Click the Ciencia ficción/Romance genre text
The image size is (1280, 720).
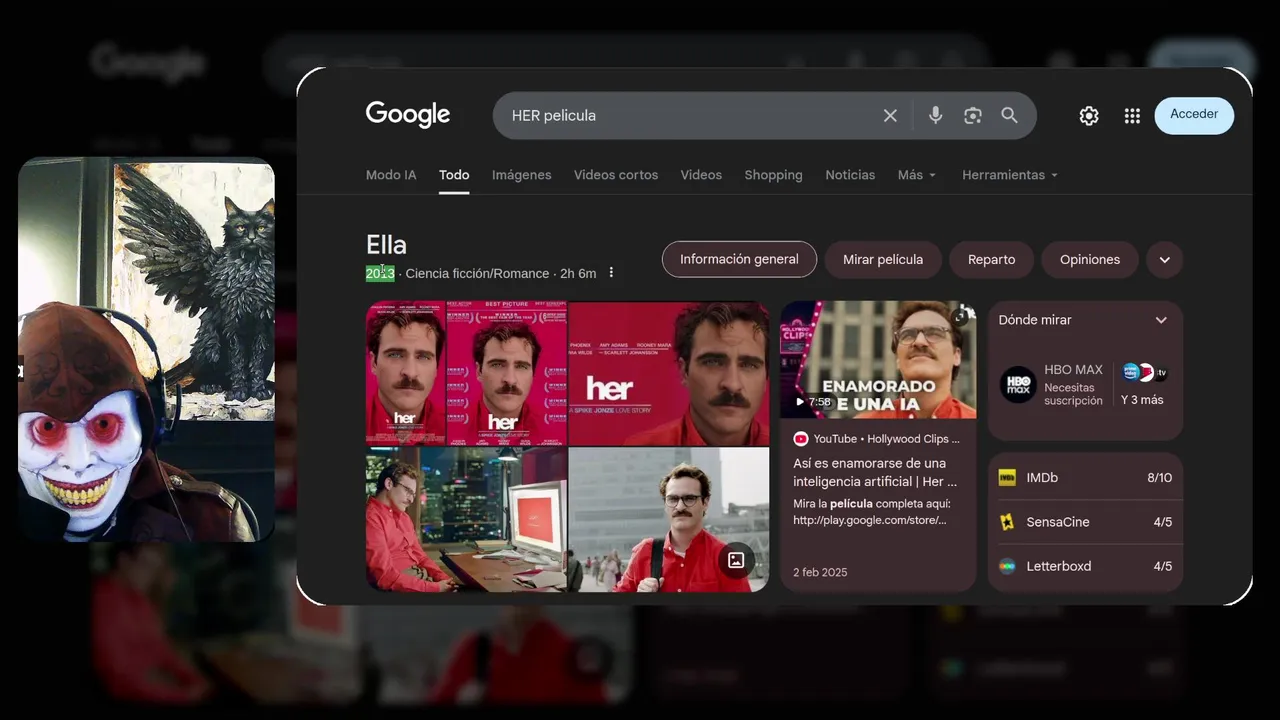click(477, 273)
